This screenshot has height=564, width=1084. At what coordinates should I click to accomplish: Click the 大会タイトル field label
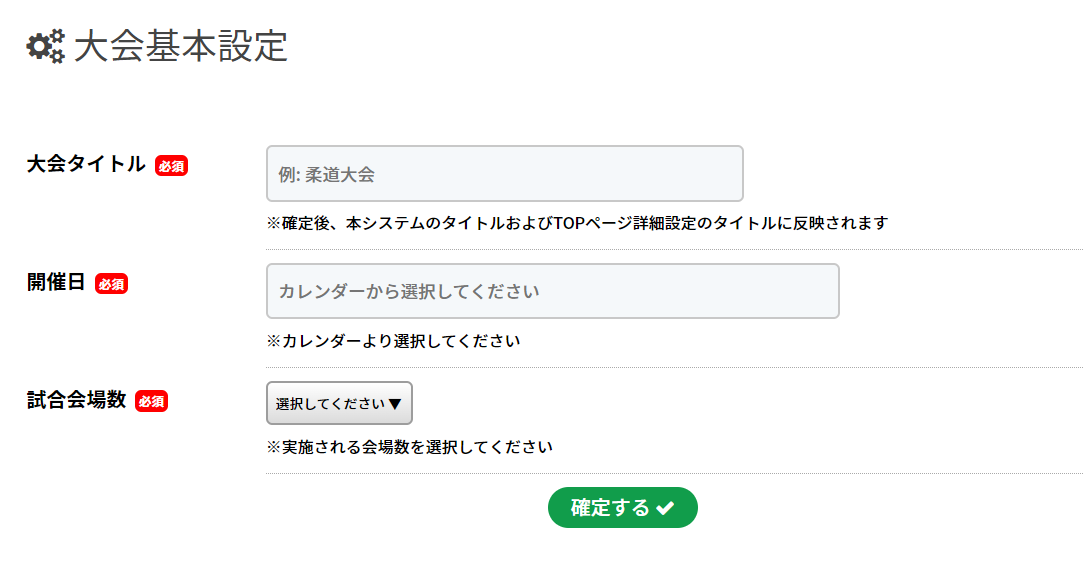(x=86, y=165)
